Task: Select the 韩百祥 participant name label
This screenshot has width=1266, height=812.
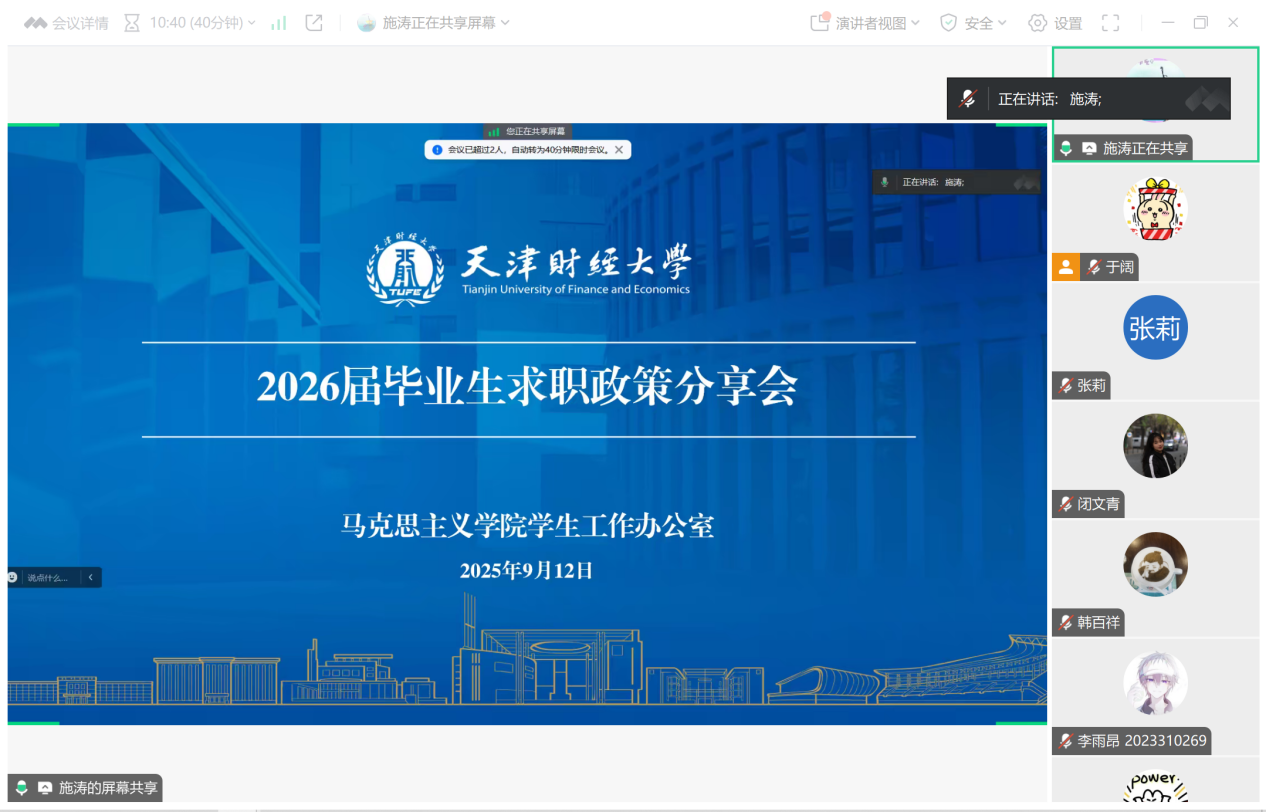Action: tap(1098, 622)
